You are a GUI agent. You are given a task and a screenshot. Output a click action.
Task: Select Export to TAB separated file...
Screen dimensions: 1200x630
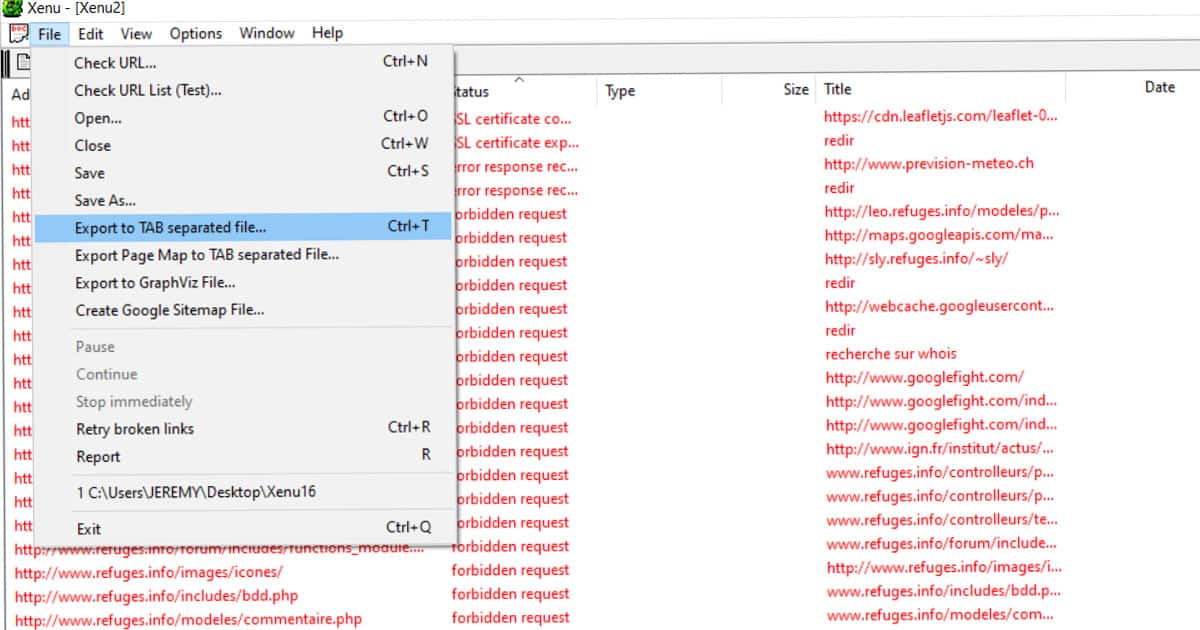pos(245,227)
